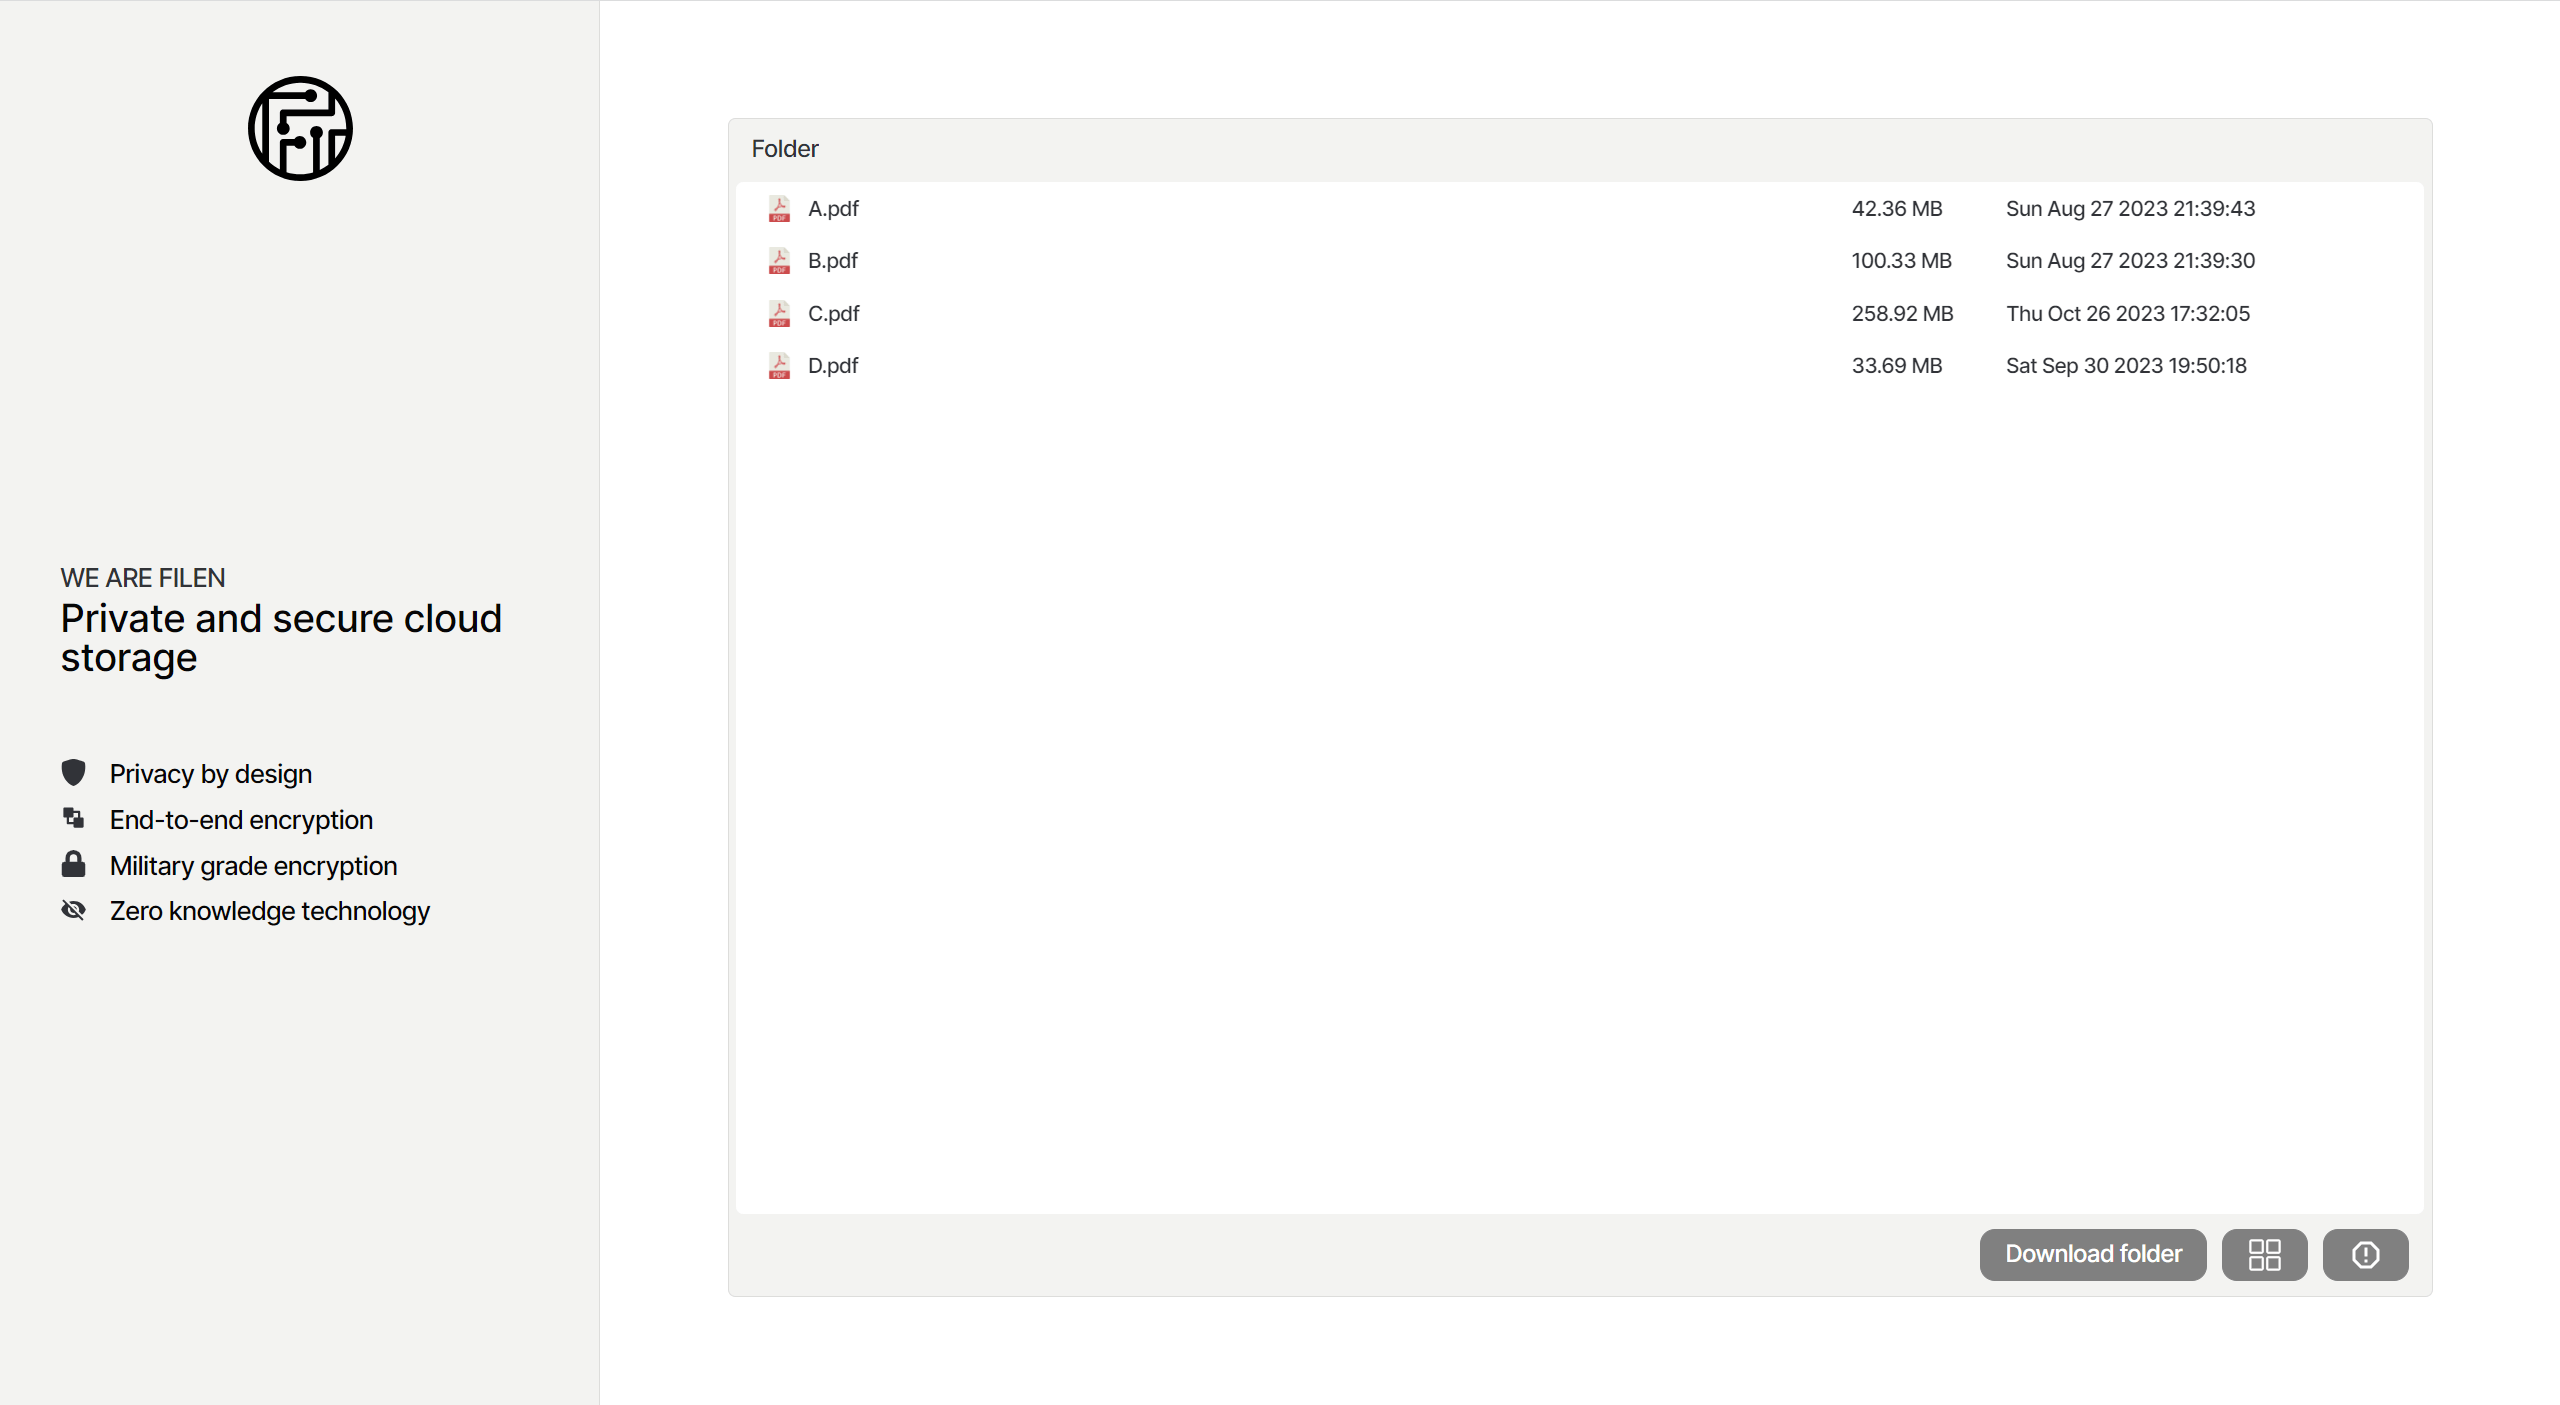Click the 33.69 MB size value

point(1897,365)
